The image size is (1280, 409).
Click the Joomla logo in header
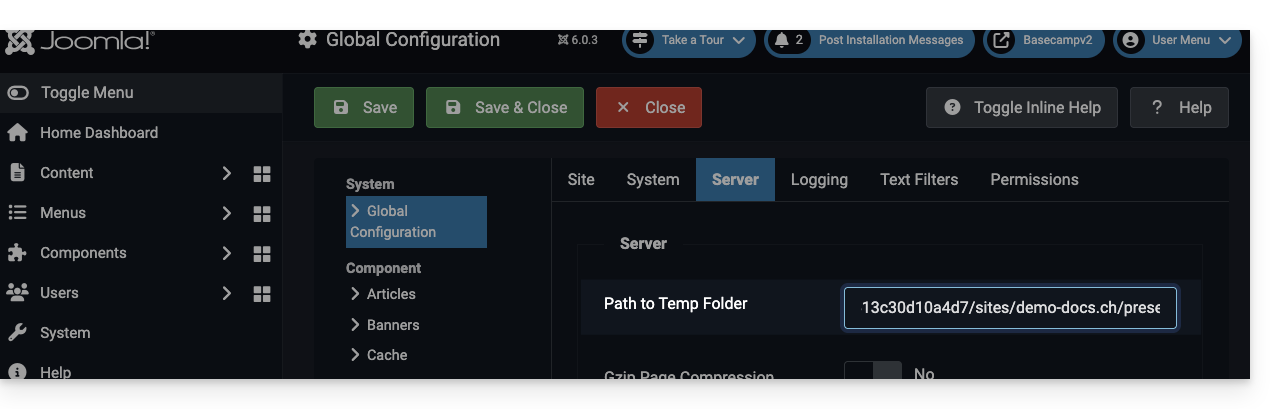click(80, 42)
